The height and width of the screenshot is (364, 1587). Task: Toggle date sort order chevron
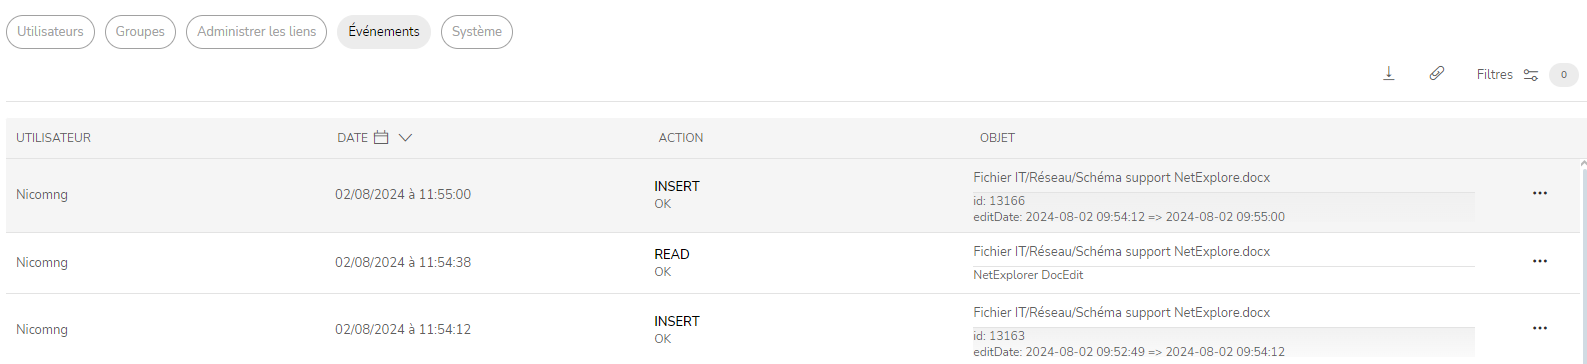point(405,138)
